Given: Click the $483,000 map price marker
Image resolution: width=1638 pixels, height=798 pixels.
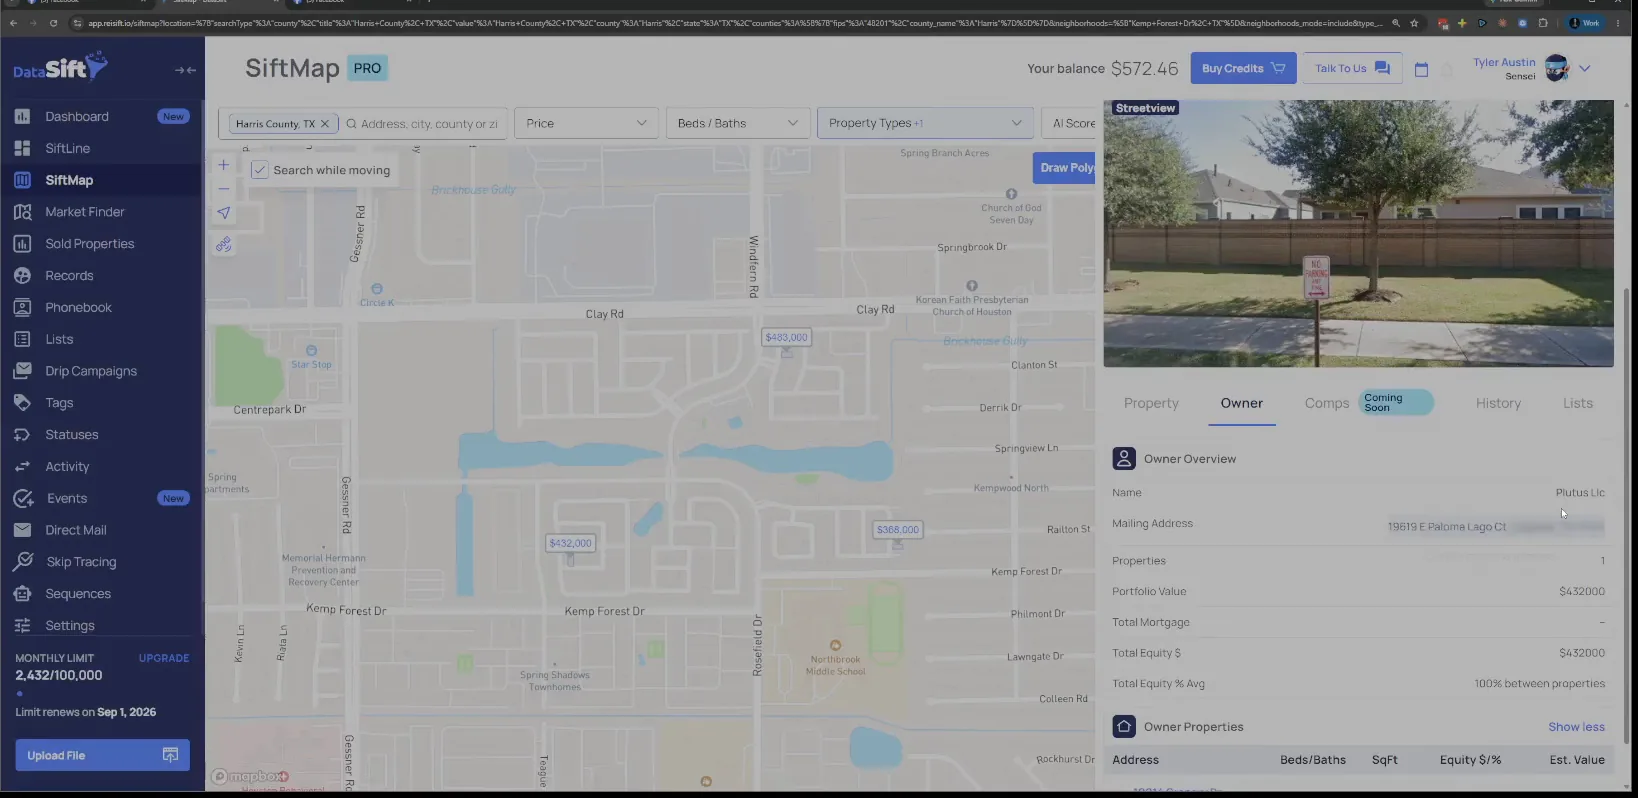Looking at the screenshot, I should click(786, 337).
